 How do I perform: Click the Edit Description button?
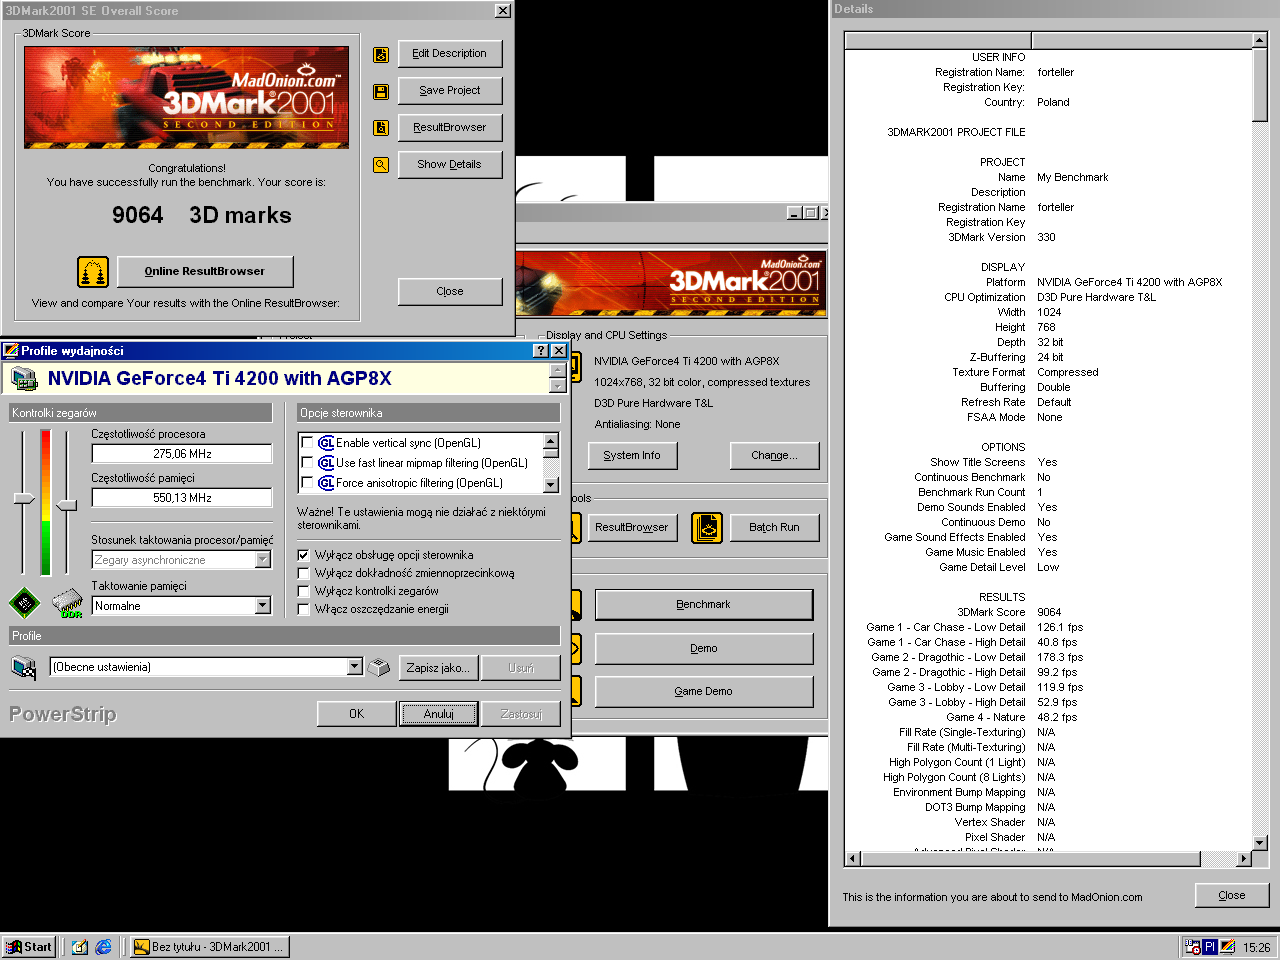[x=450, y=54]
